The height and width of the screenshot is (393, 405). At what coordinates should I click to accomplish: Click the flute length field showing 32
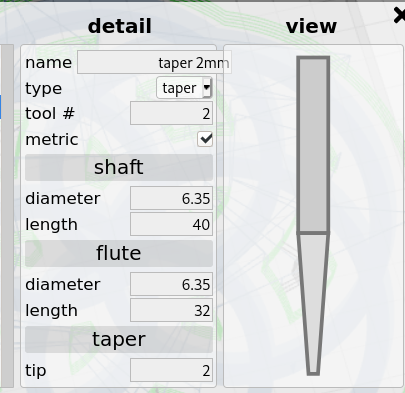tap(171, 310)
